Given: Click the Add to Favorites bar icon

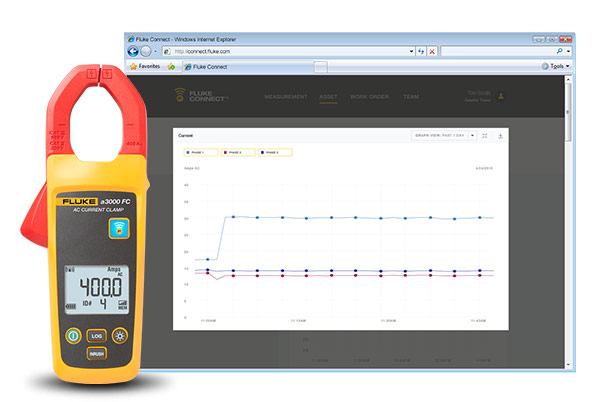Looking at the screenshot, I should tap(171, 67).
